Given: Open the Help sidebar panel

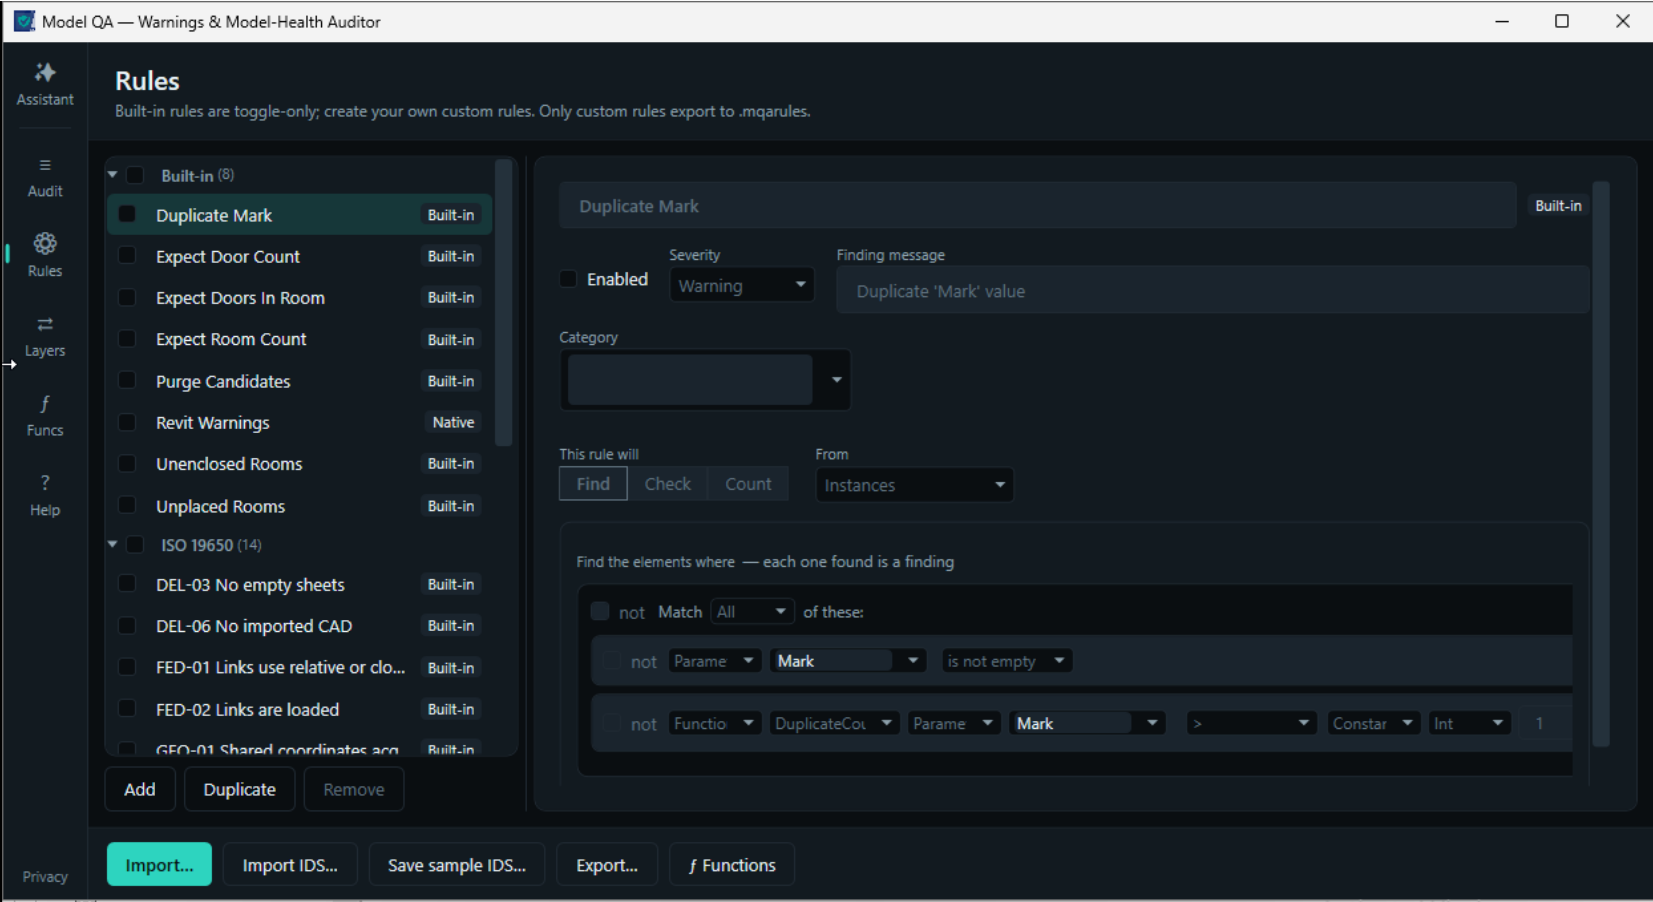Looking at the screenshot, I should click(45, 495).
